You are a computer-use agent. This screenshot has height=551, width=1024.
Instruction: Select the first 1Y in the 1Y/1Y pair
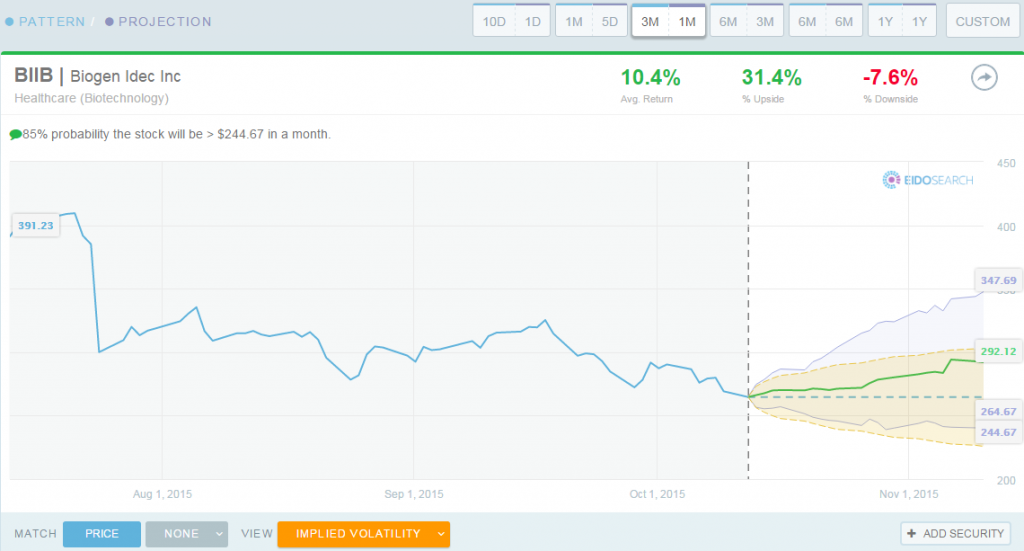[885, 22]
